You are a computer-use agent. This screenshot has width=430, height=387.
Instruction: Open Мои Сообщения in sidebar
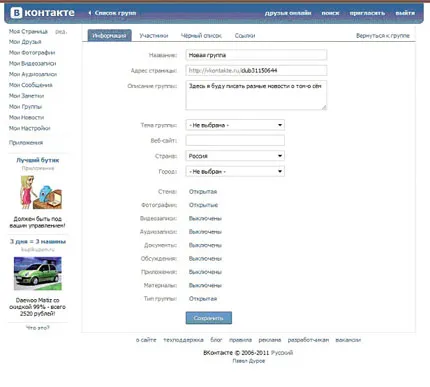pos(31,85)
